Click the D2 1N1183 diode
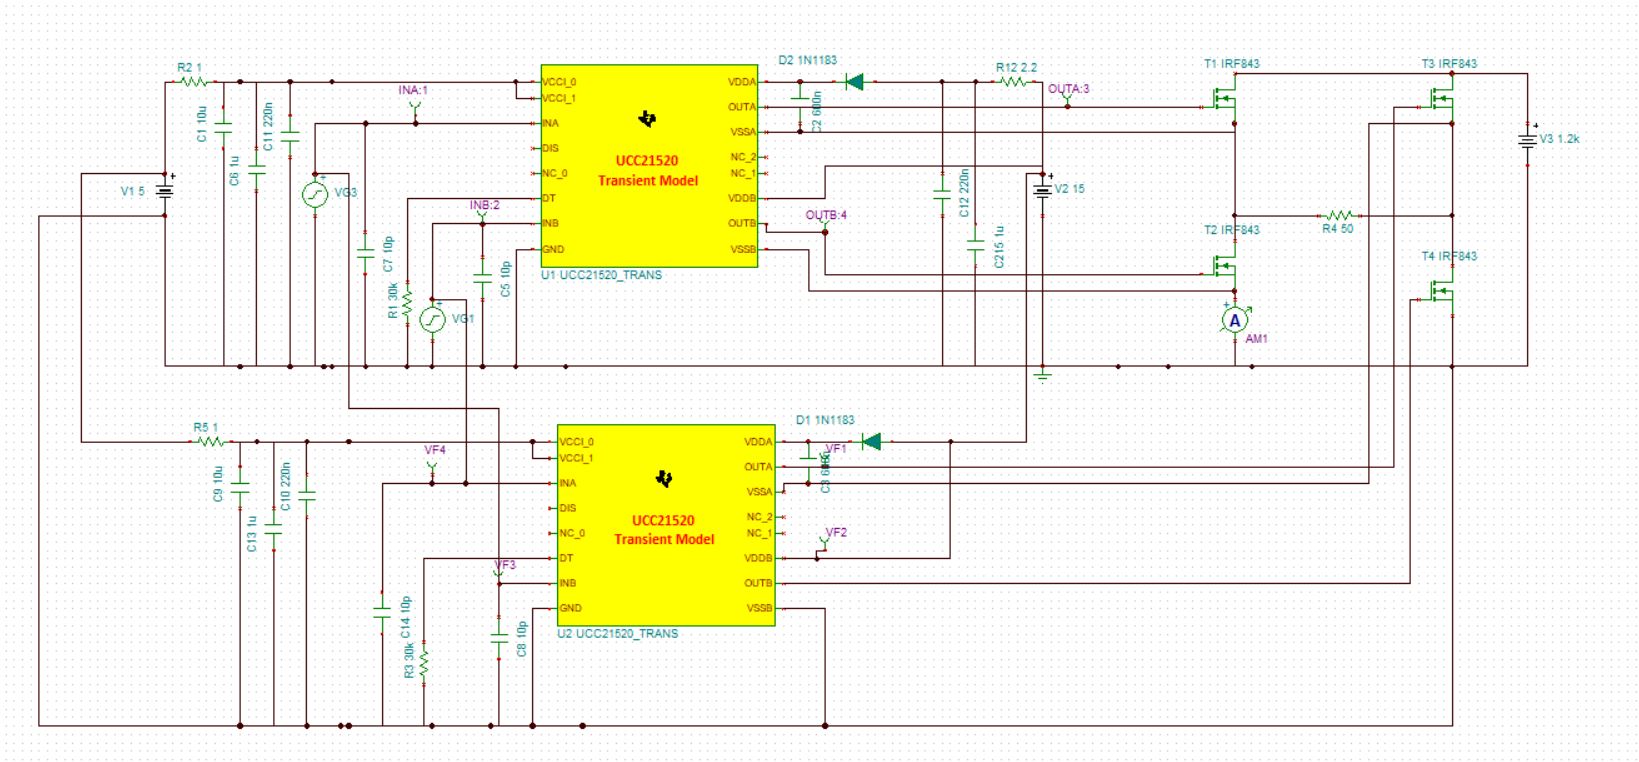 click(x=854, y=82)
